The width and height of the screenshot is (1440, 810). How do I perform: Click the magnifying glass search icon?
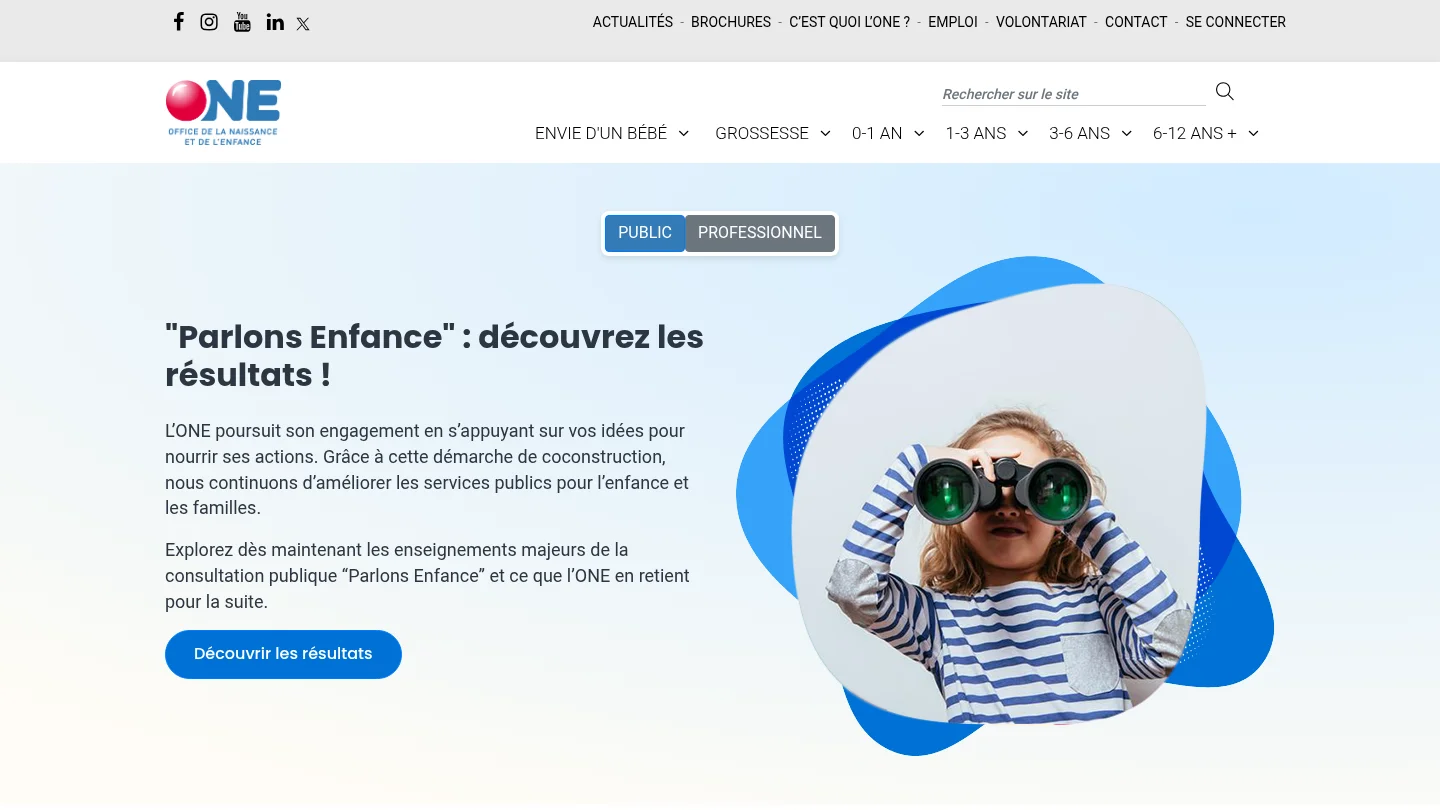(x=1225, y=92)
